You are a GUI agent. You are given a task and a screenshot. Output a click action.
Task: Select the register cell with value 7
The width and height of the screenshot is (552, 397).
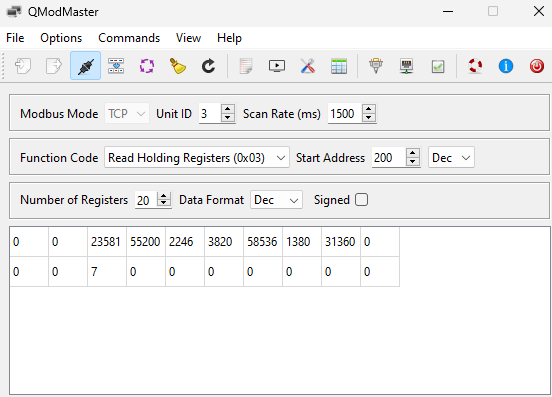pos(107,272)
